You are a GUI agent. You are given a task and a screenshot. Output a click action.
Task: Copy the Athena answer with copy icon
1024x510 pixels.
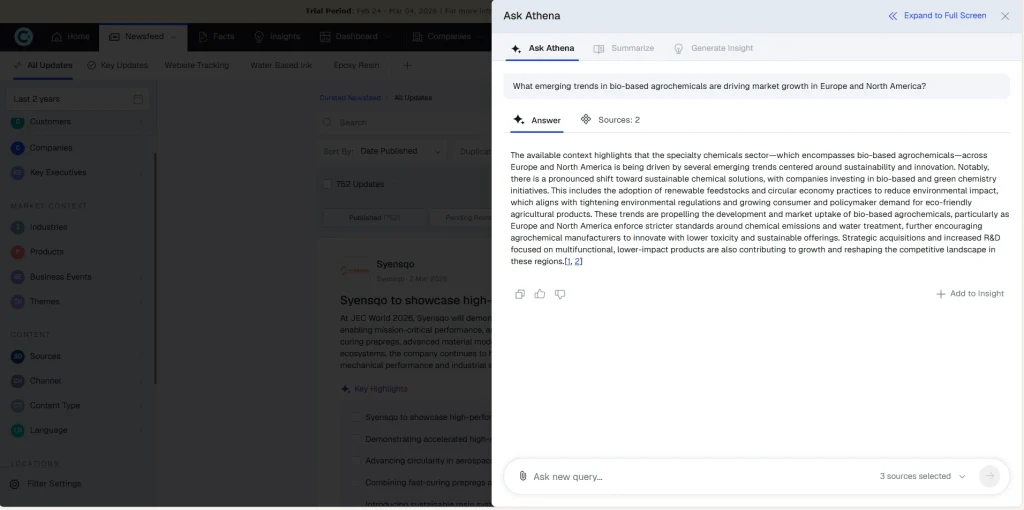click(x=520, y=294)
